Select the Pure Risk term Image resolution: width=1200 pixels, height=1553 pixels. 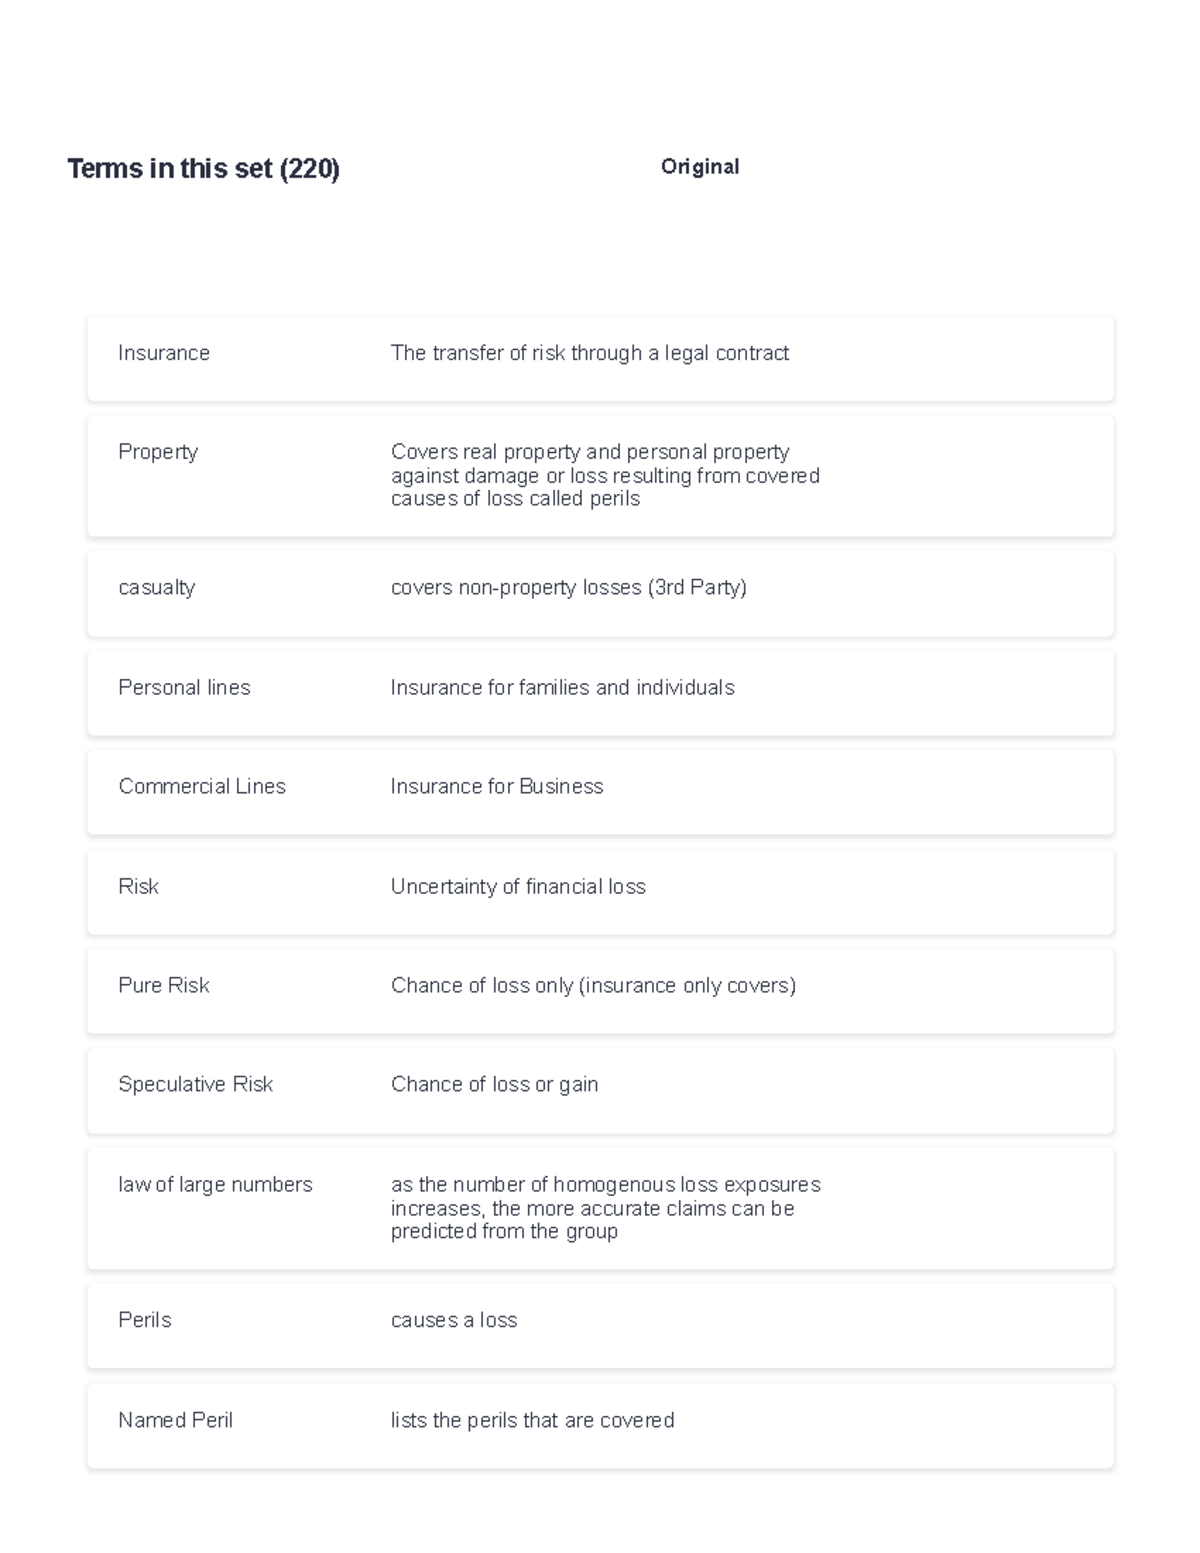coord(164,986)
